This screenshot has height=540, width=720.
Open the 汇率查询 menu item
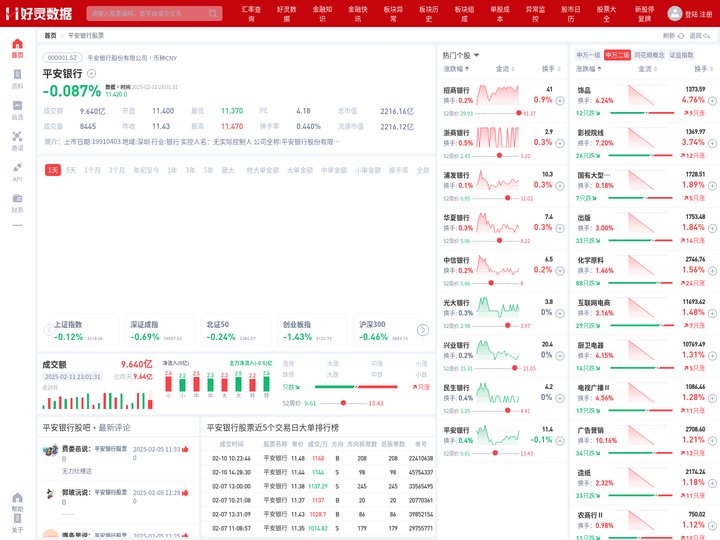251,14
